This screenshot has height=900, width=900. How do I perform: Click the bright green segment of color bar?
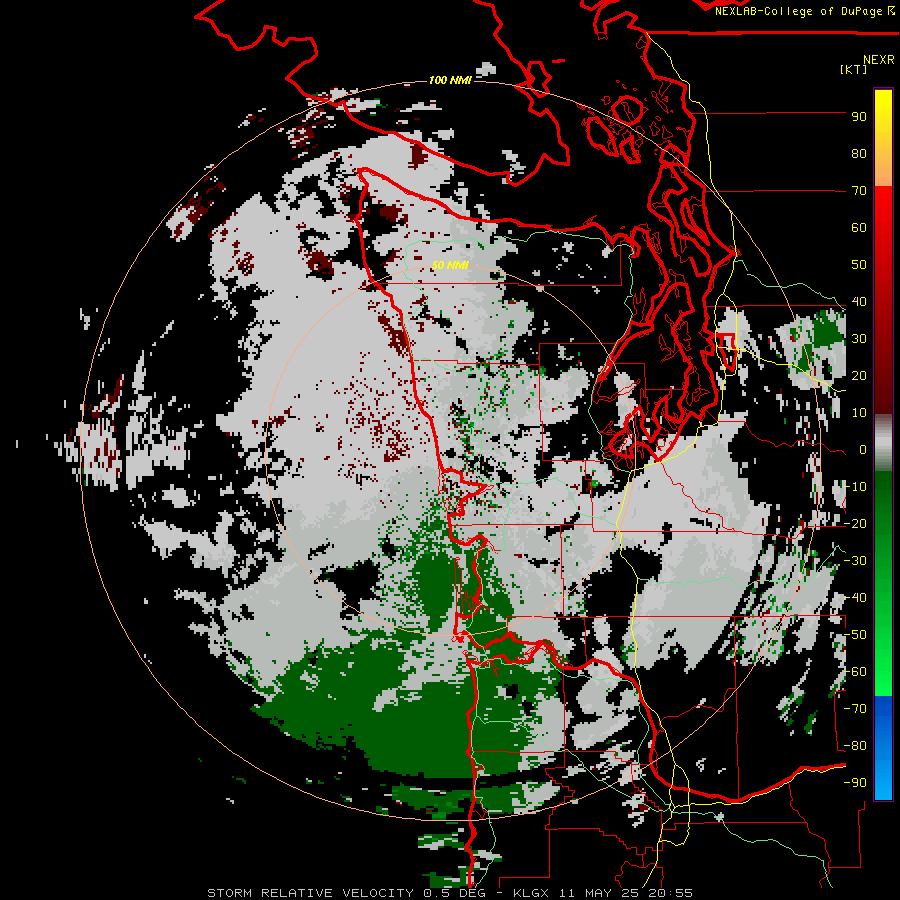tap(883, 649)
